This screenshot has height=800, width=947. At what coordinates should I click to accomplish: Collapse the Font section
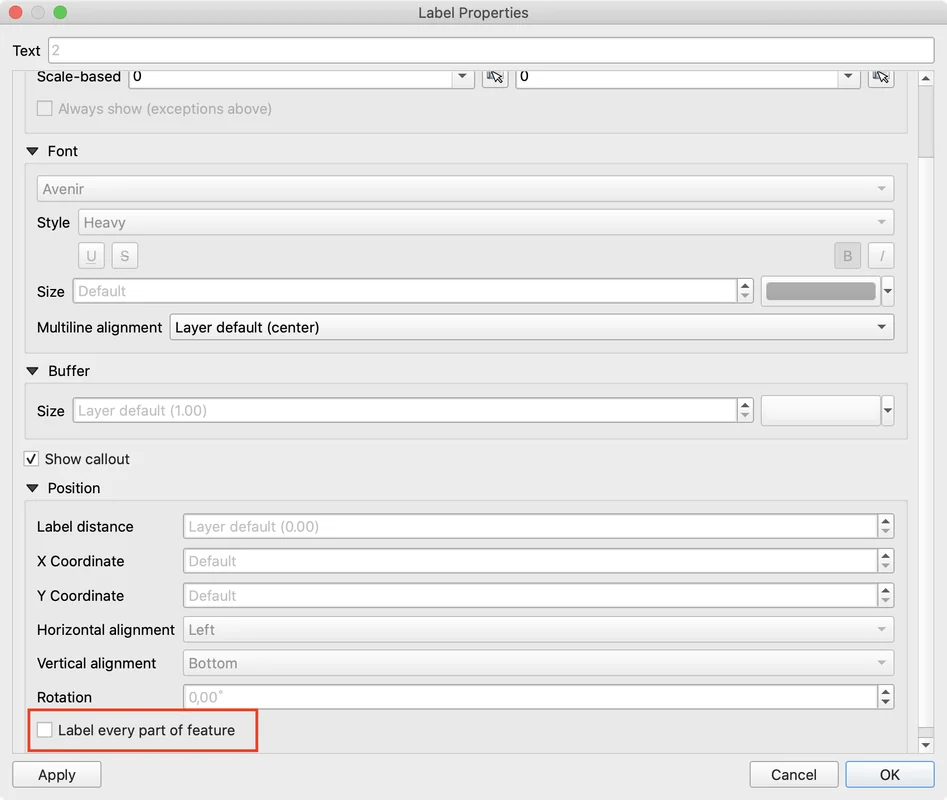(x=32, y=151)
